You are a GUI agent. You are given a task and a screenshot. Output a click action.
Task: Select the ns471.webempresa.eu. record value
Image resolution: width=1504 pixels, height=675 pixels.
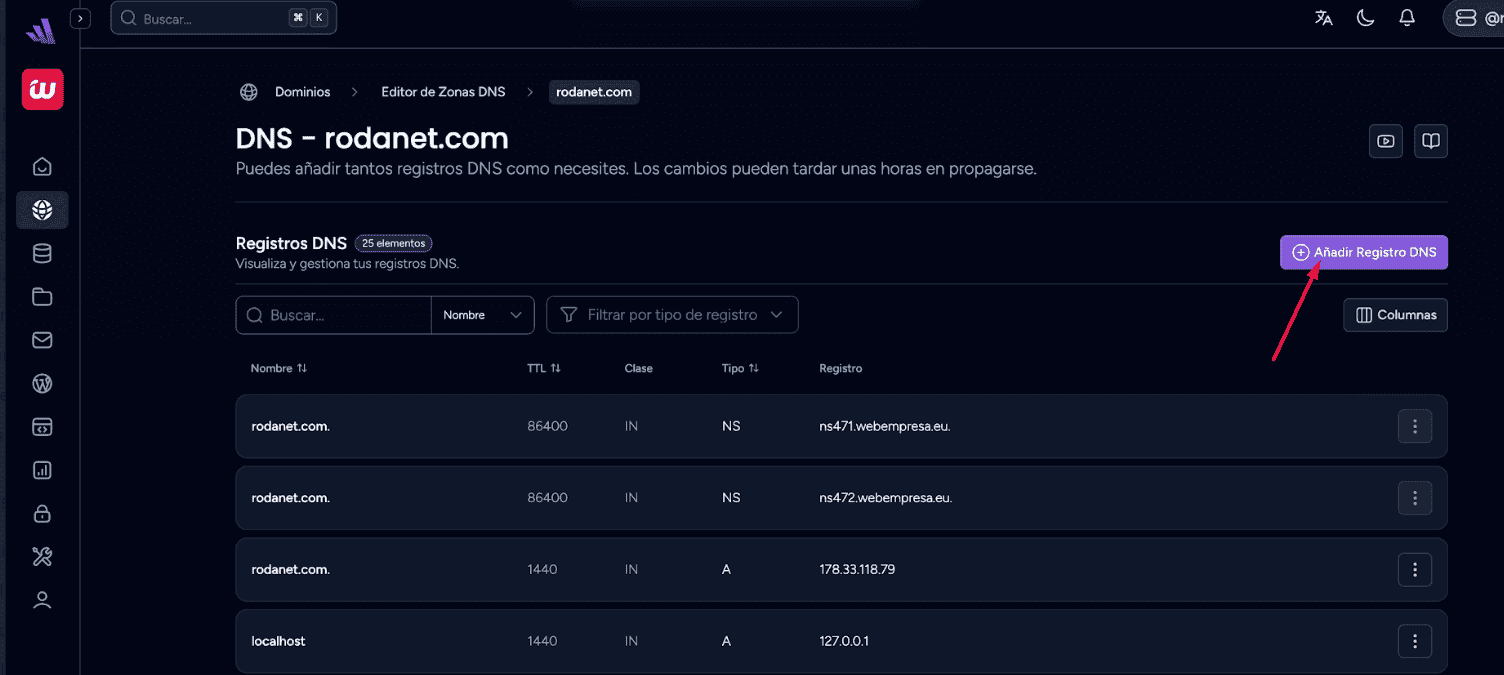tap(884, 426)
